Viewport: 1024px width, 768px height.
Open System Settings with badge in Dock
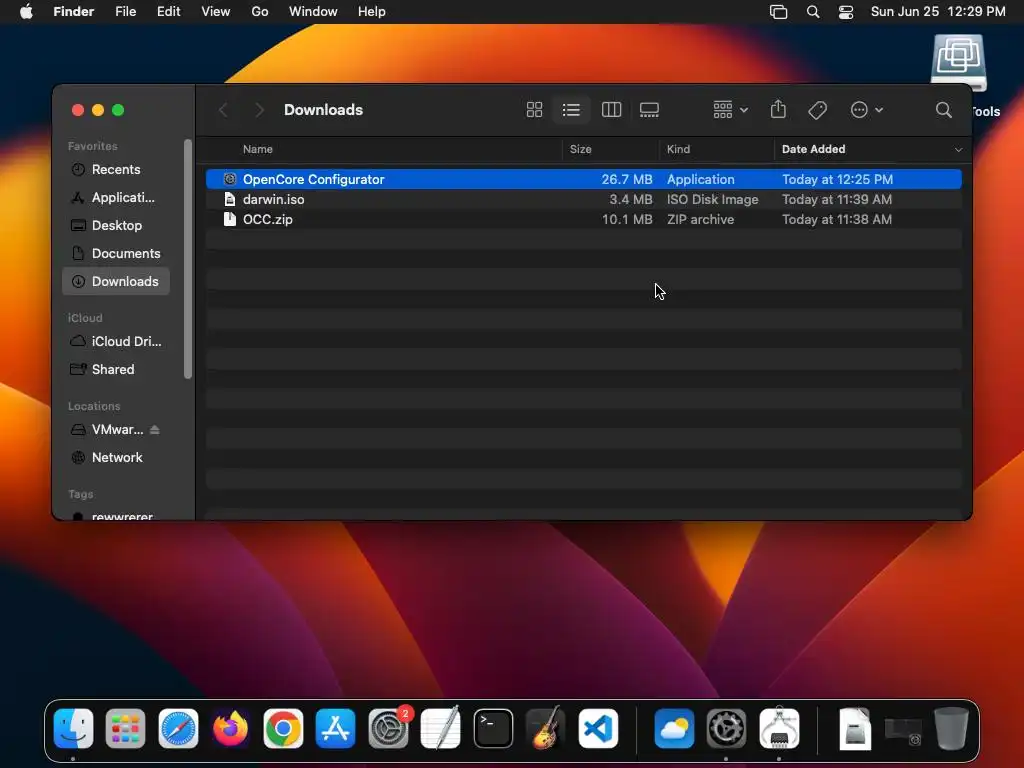[389, 728]
